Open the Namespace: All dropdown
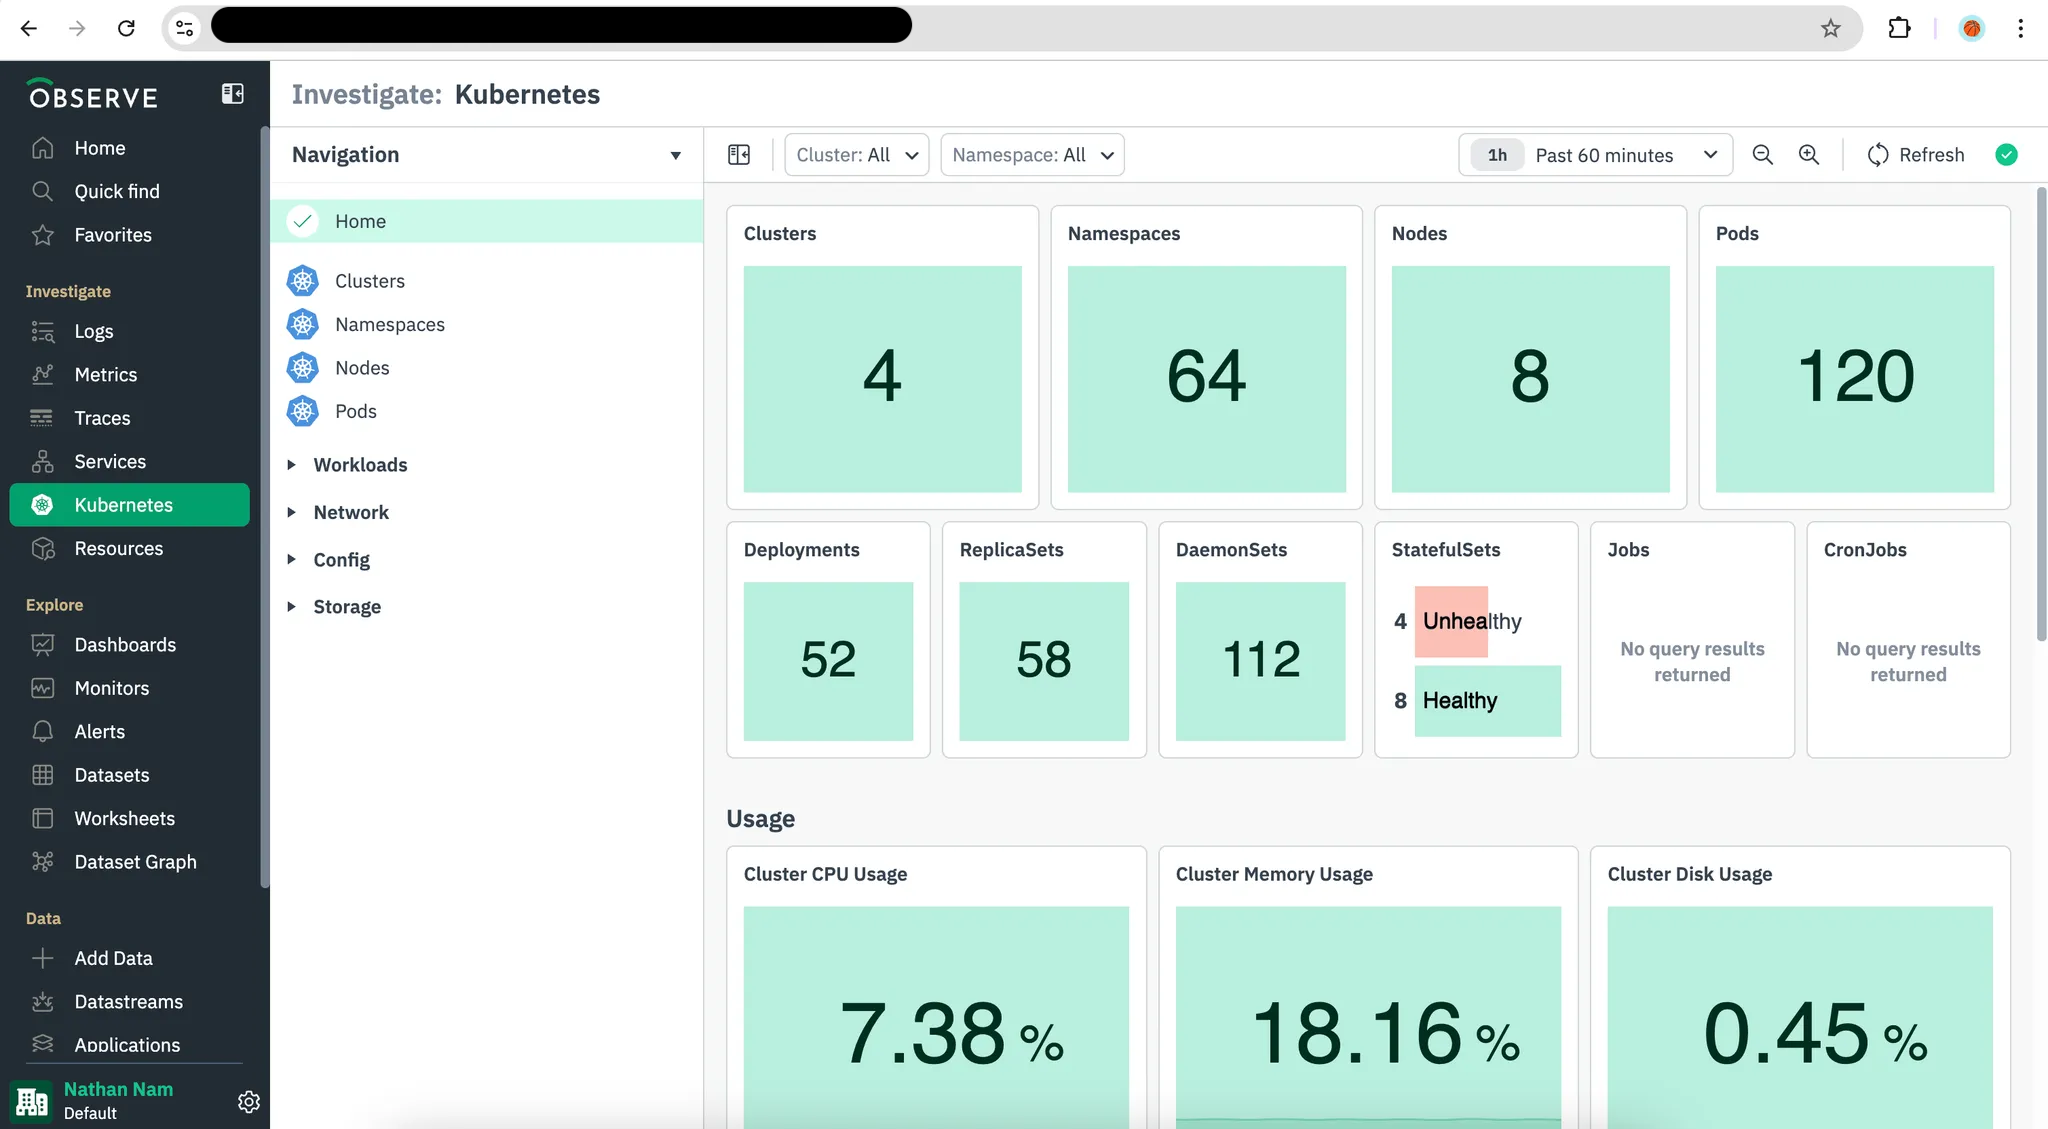 point(1032,155)
